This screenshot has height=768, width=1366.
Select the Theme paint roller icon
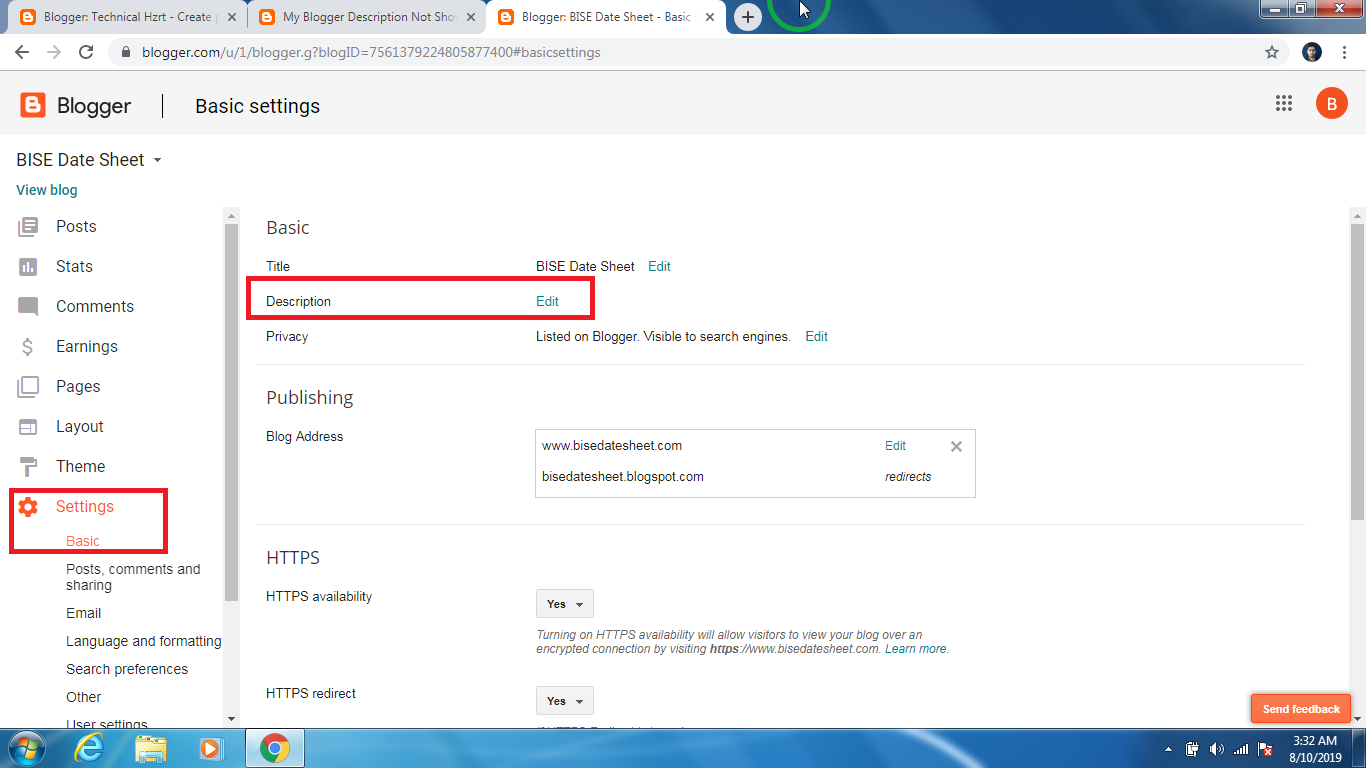pos(28,467)
